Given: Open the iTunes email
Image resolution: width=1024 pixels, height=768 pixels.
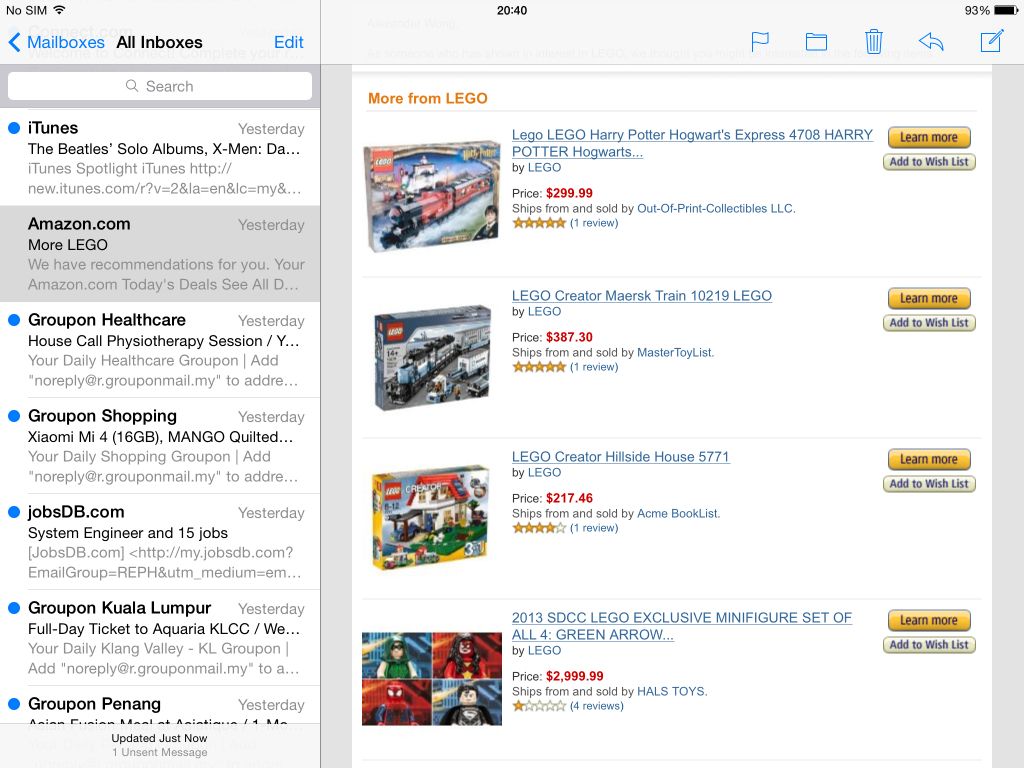Looking at the screenshot, I should point(160,158).
